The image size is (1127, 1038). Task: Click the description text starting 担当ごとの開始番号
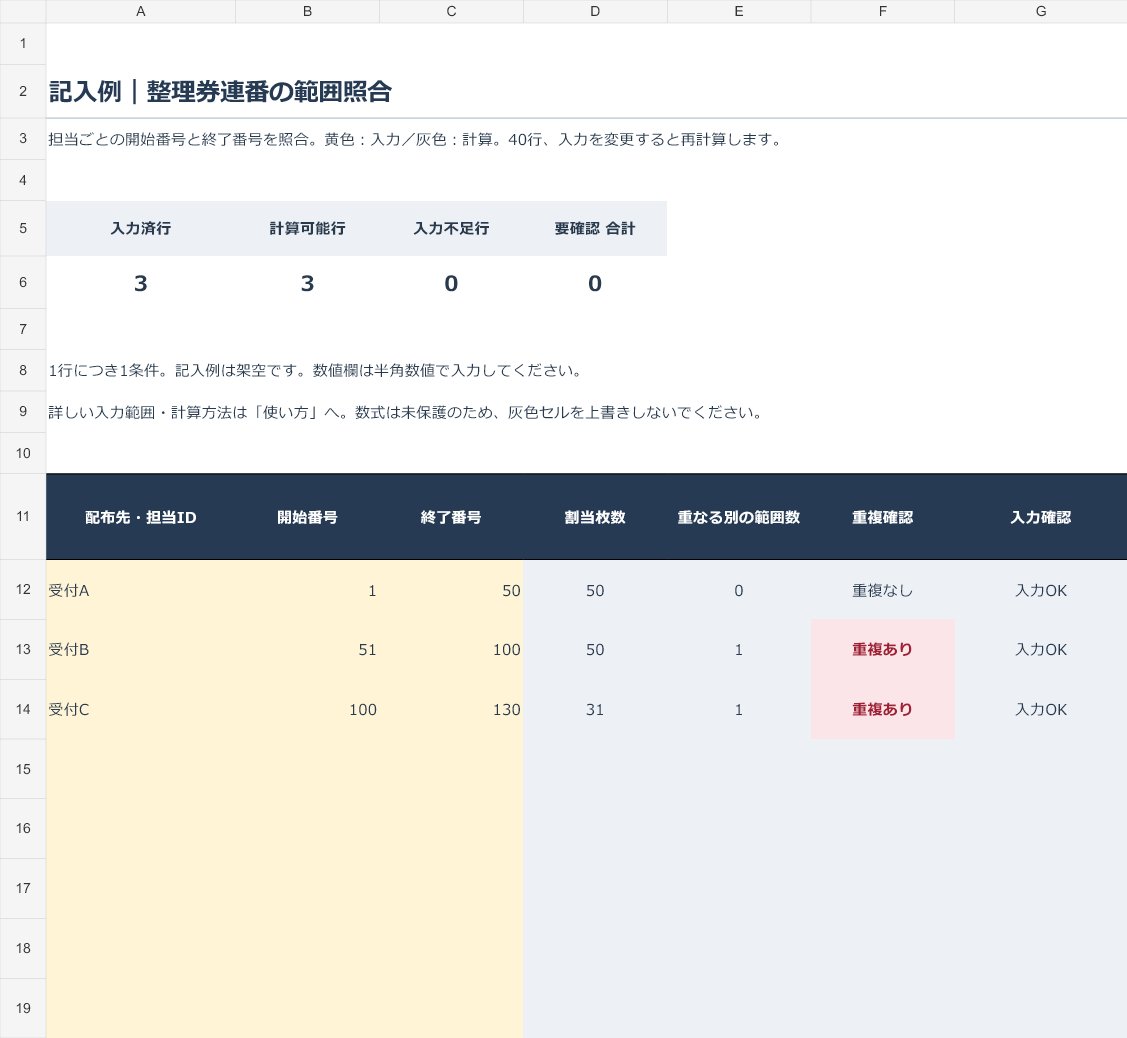click(415, 139)
